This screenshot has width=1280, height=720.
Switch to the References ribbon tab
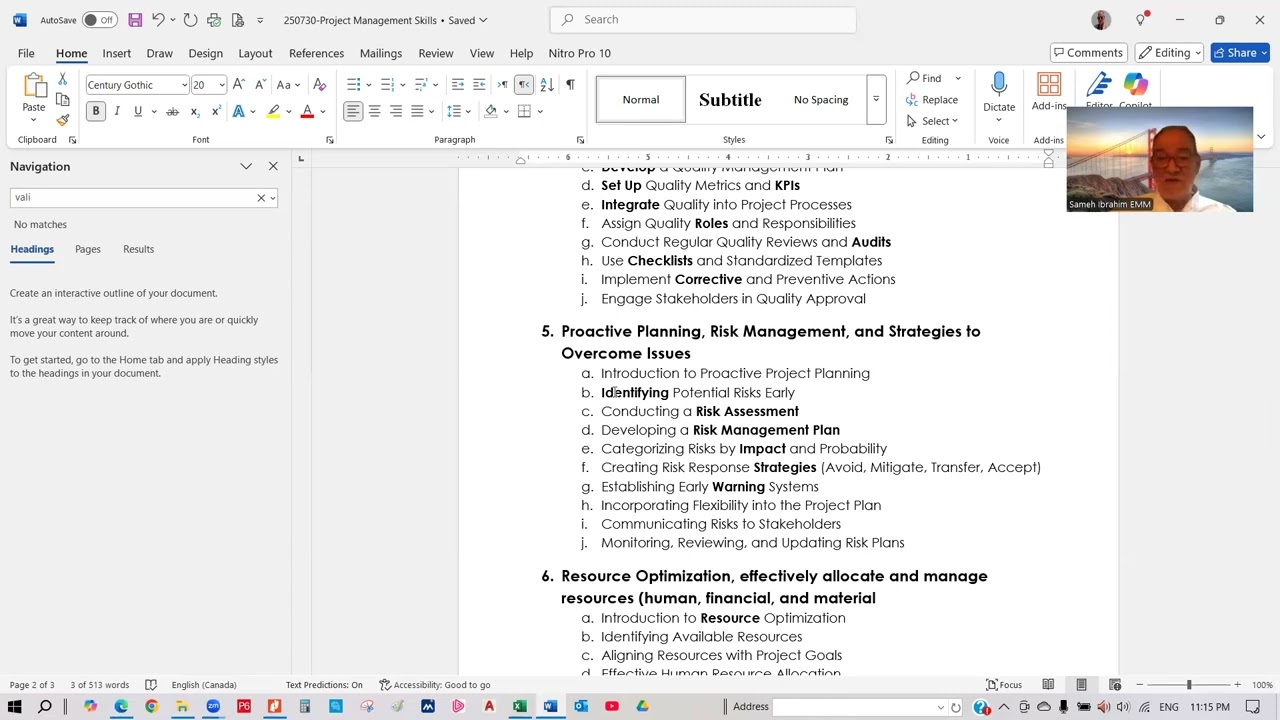click(x=316, y=53)
